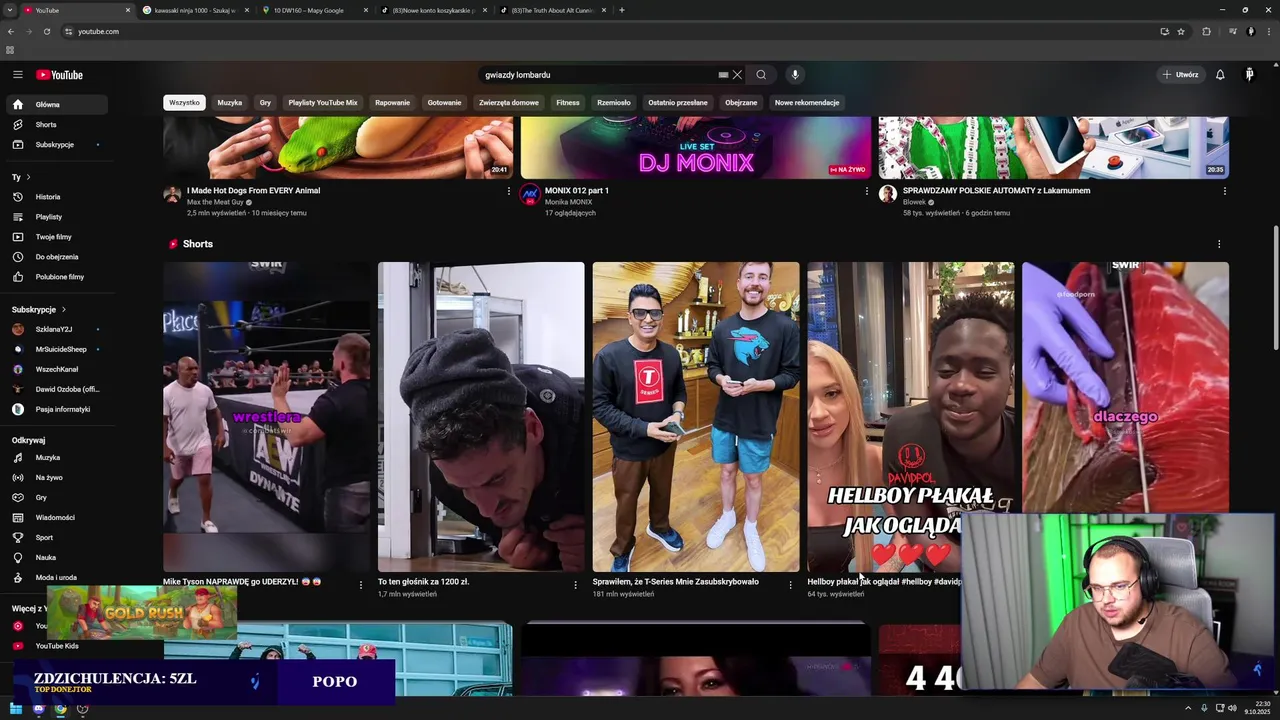Open Chrome from the taskbar
Screen dimensions: 1280x720
click(60, 709)
